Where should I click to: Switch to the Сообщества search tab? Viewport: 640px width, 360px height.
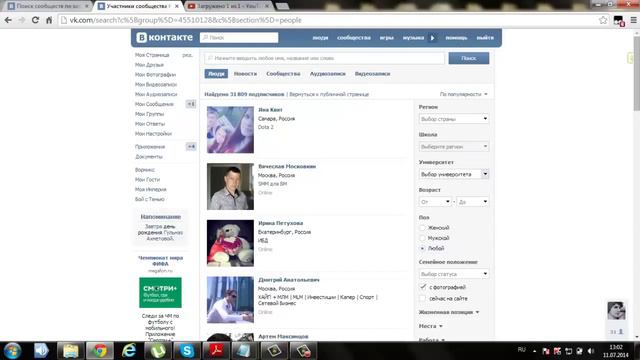click(x=283, y=74)
